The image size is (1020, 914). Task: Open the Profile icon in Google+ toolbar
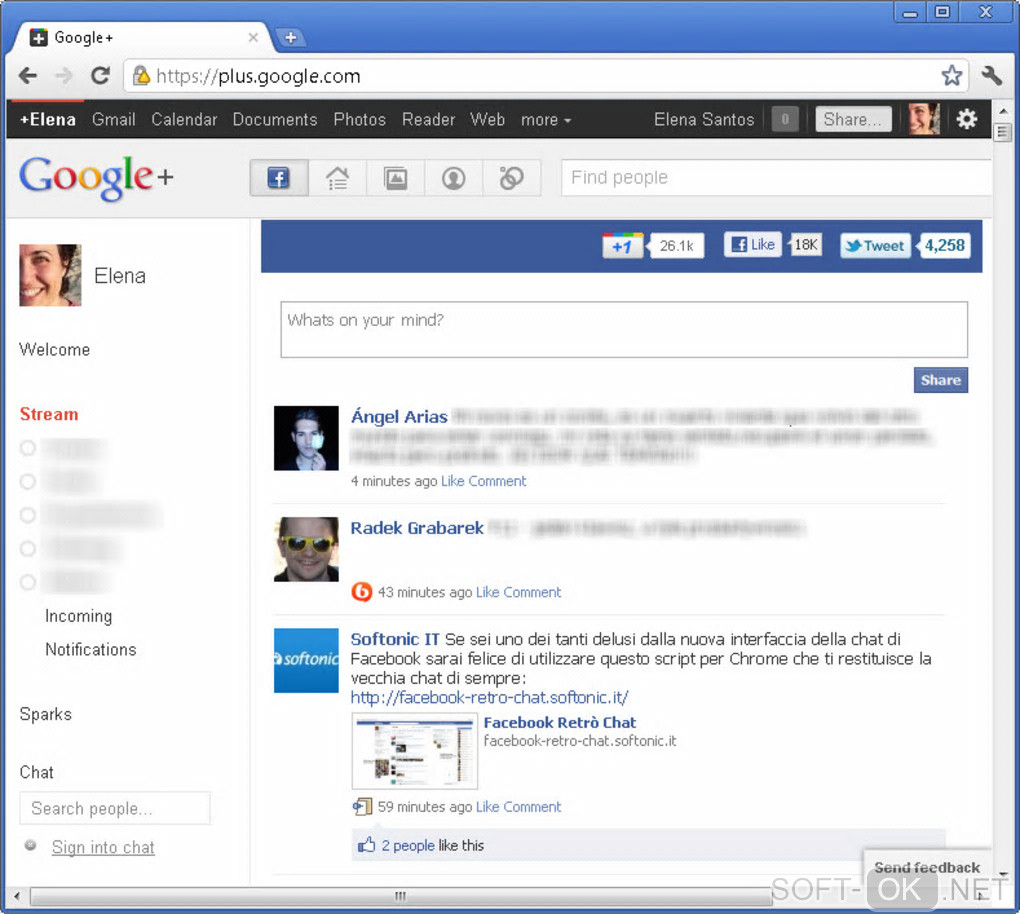click(x=453, y=178)
